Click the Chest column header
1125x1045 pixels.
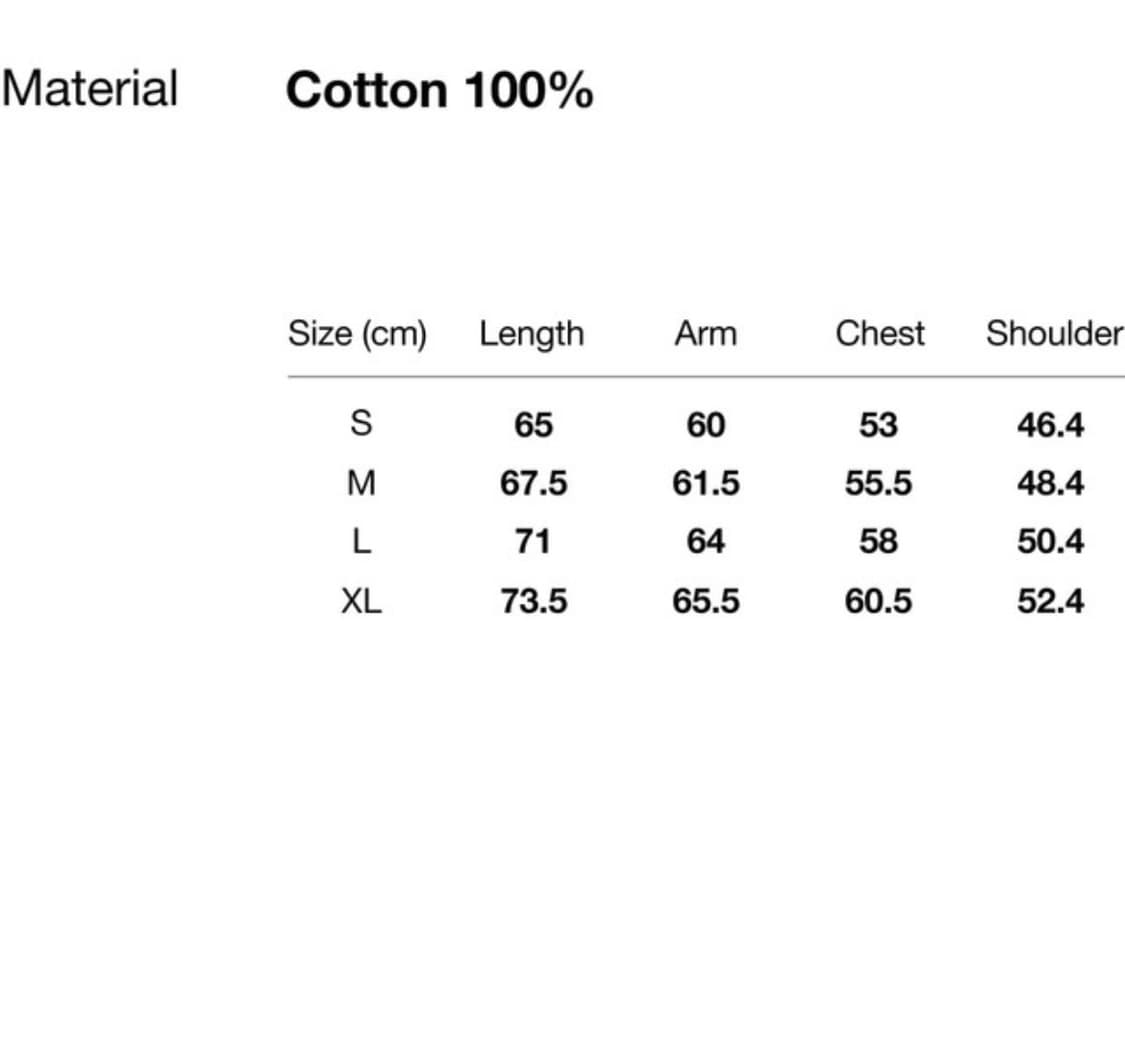880,333
